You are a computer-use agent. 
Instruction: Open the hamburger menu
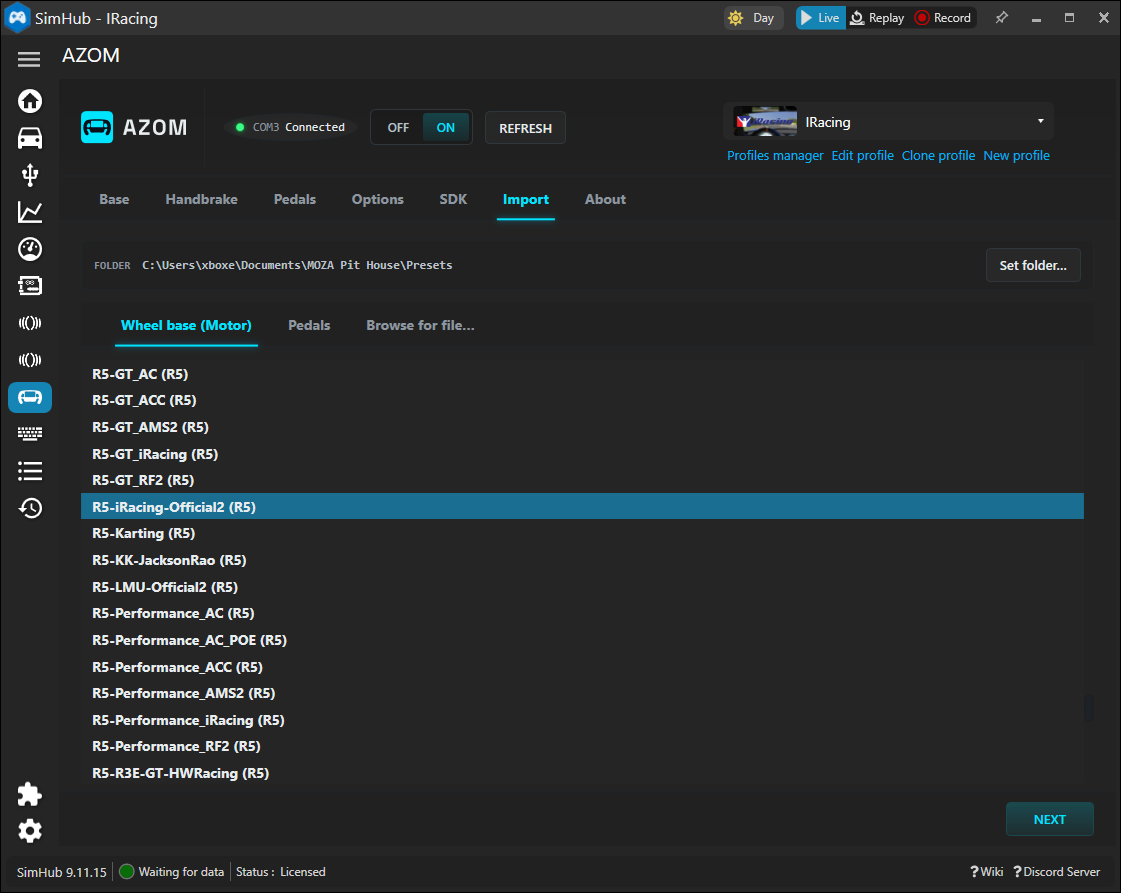click(29, 59)
